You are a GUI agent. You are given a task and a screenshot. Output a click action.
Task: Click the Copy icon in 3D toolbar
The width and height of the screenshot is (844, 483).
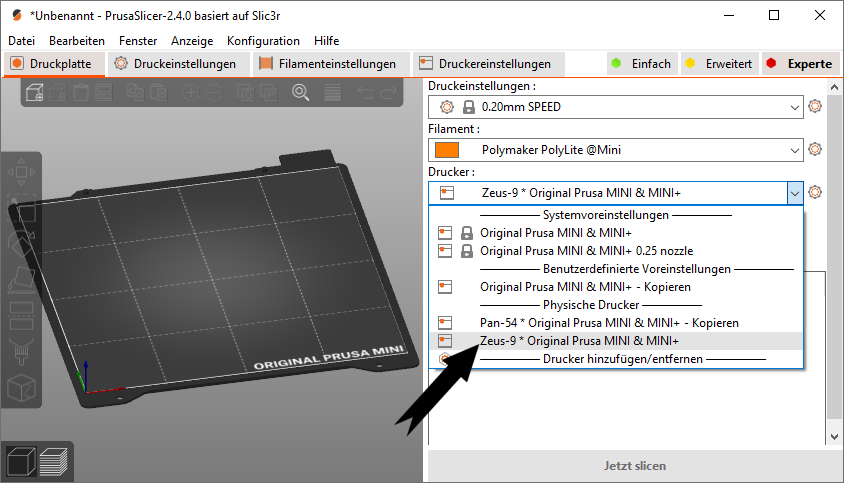point(135,92)
